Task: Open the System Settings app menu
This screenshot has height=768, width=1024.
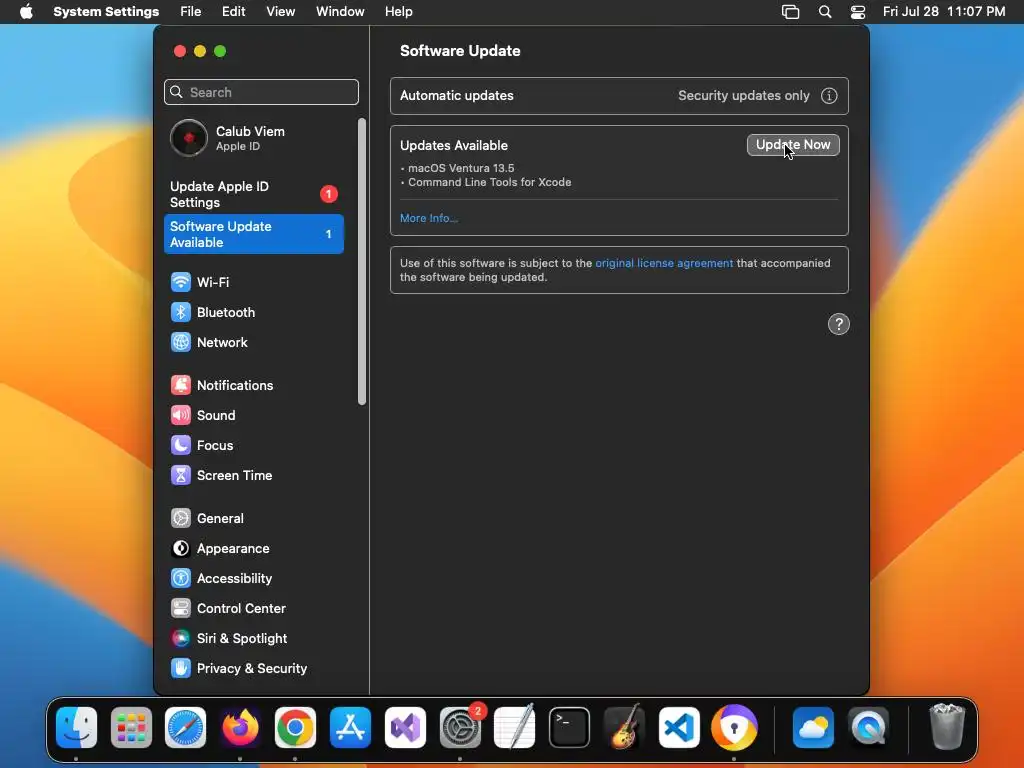Action: tap(106, 12)
